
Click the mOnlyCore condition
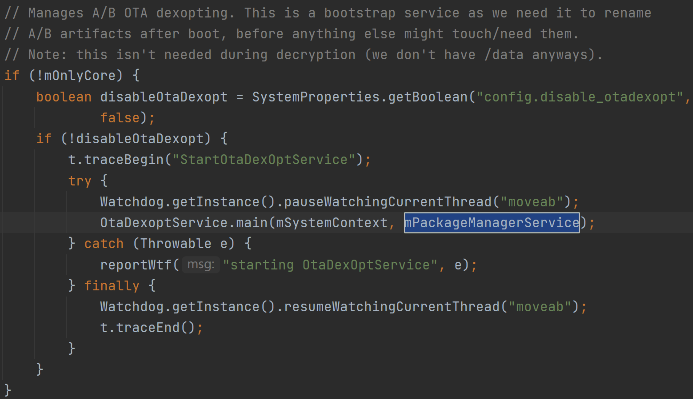pyautogui.click(x=80, y=76)
